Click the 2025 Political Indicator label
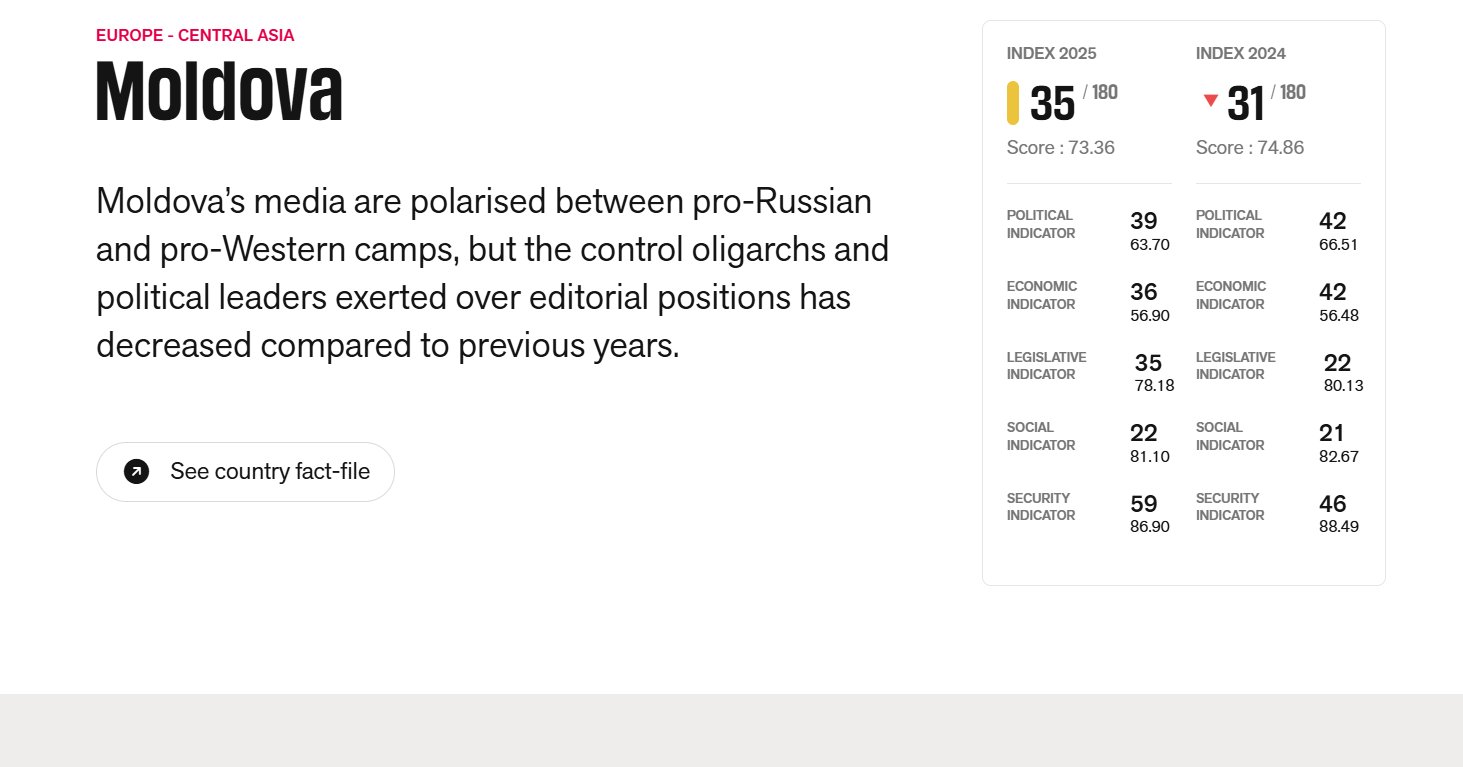The height and width of the screenshot is (767, 1463). [1041, 224]
